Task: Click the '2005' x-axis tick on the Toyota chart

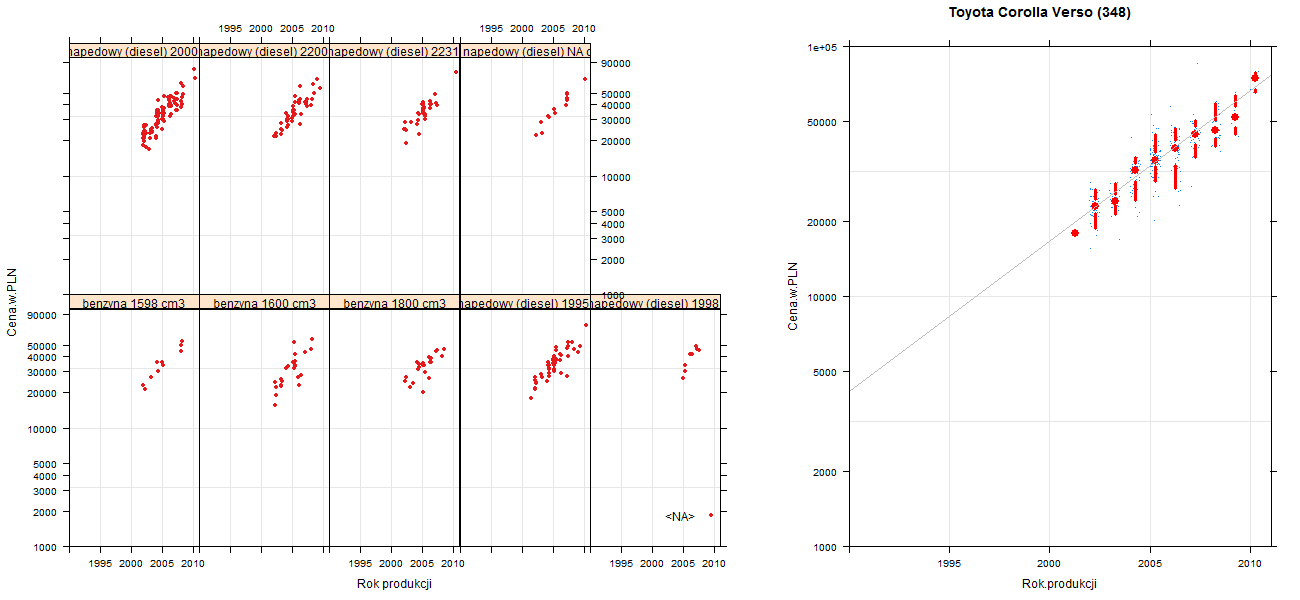Action: [x=1151, y=564]
